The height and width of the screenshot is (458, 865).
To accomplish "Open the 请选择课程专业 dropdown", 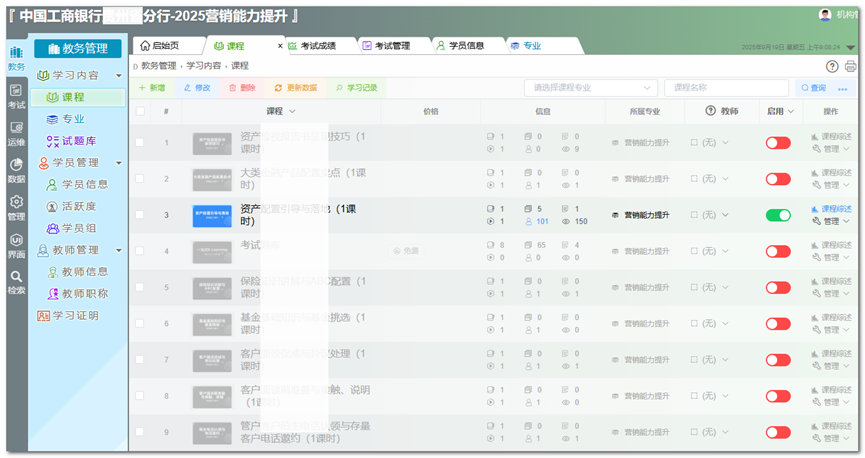I will [x=591, y=88].
